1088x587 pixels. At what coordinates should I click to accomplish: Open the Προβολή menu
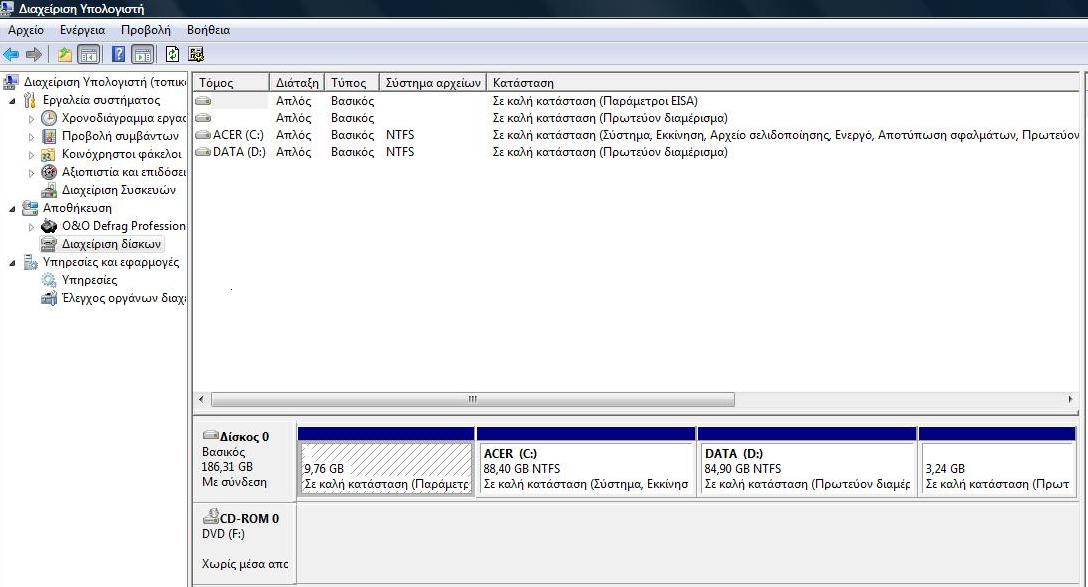point(145,30)
